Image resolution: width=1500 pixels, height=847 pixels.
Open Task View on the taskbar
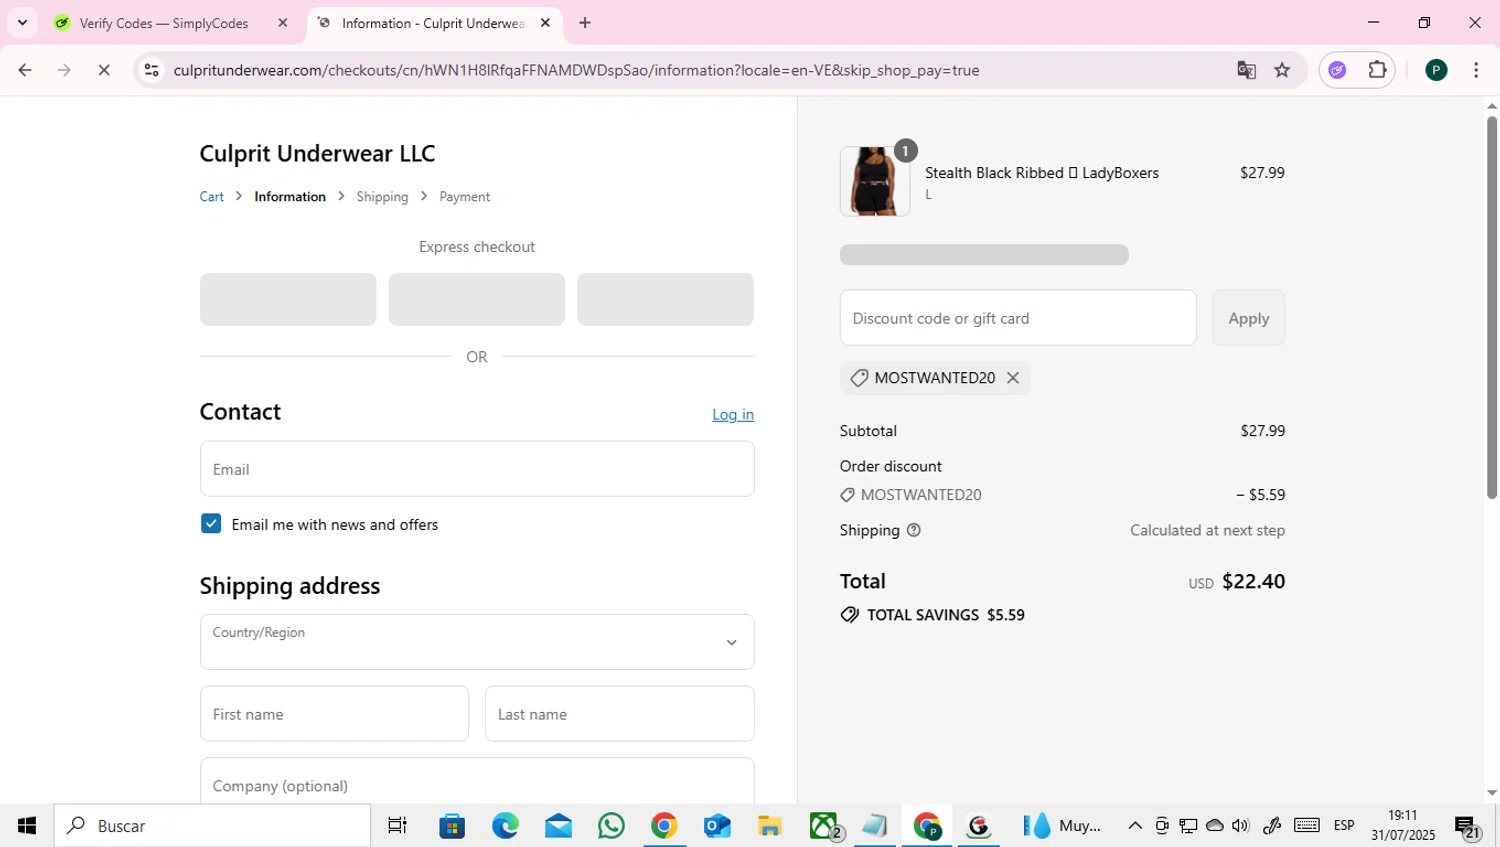click(397, 826)
